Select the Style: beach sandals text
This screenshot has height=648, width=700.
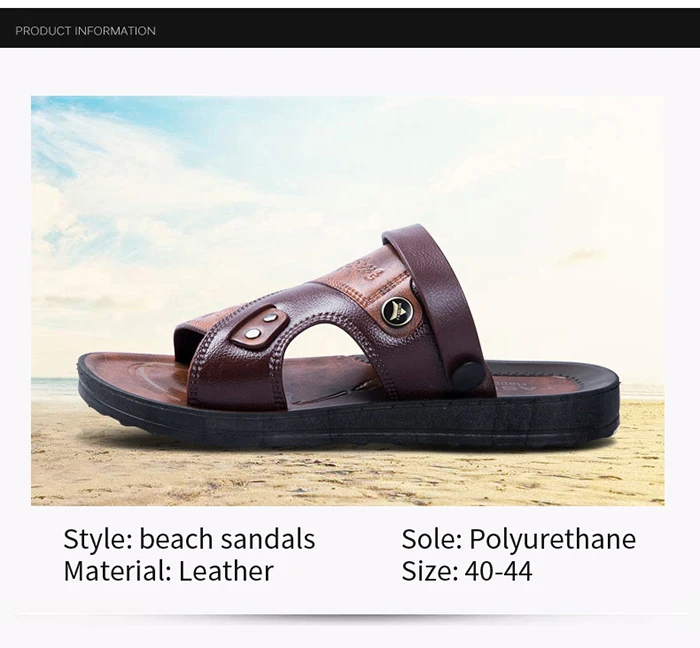point(189,539)
